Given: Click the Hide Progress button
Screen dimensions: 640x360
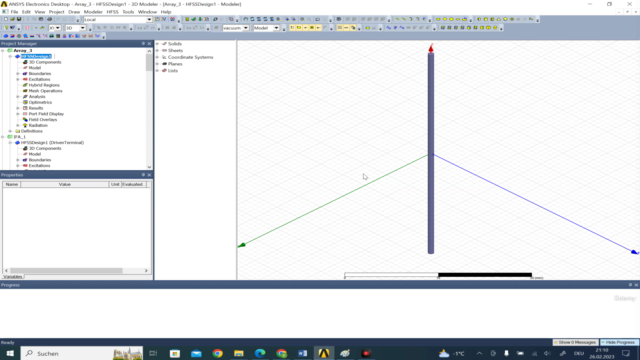Looking at the screenshot, I should click(x=619, y=342).
